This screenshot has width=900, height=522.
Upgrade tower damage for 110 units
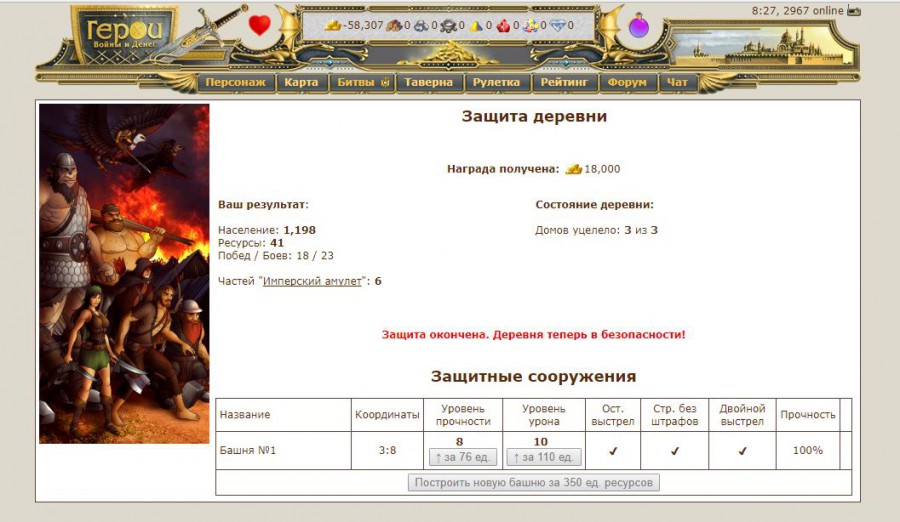[541, 457]
